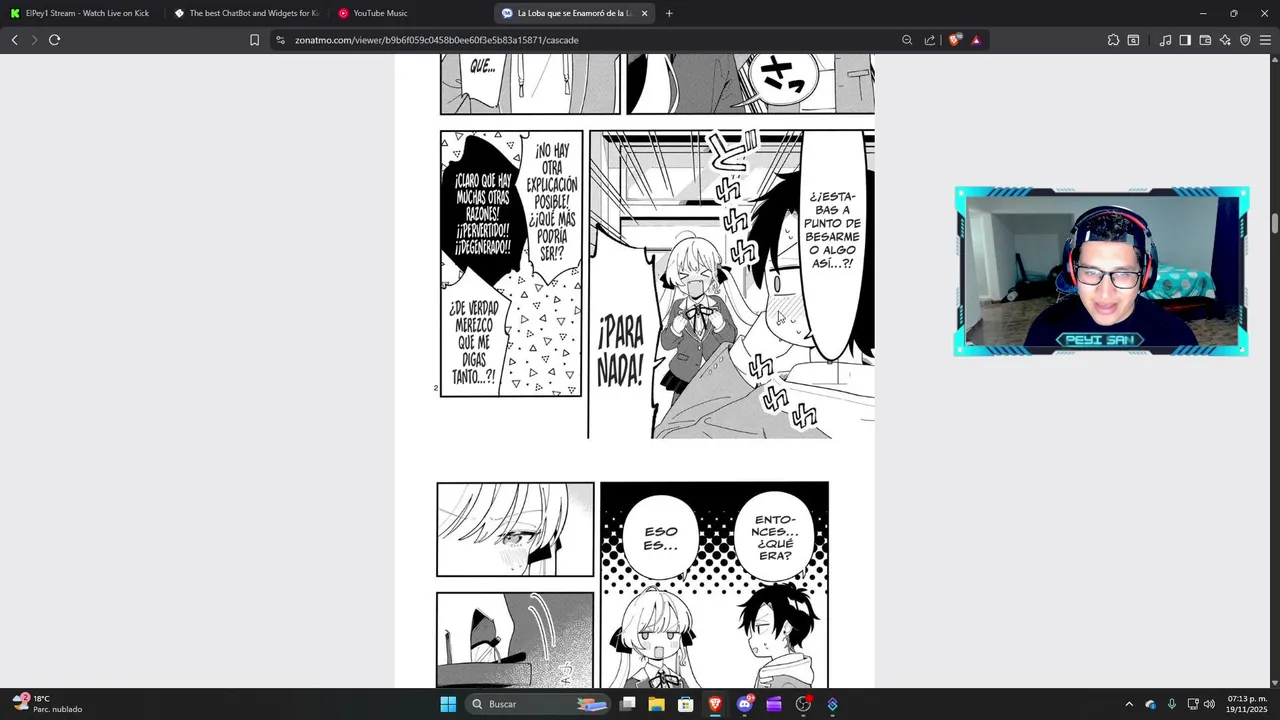This screenshot has height=720, width=1280.
Task: Switch to The best ChatBot and Widgets tab
Action: [x=245, y=13]
